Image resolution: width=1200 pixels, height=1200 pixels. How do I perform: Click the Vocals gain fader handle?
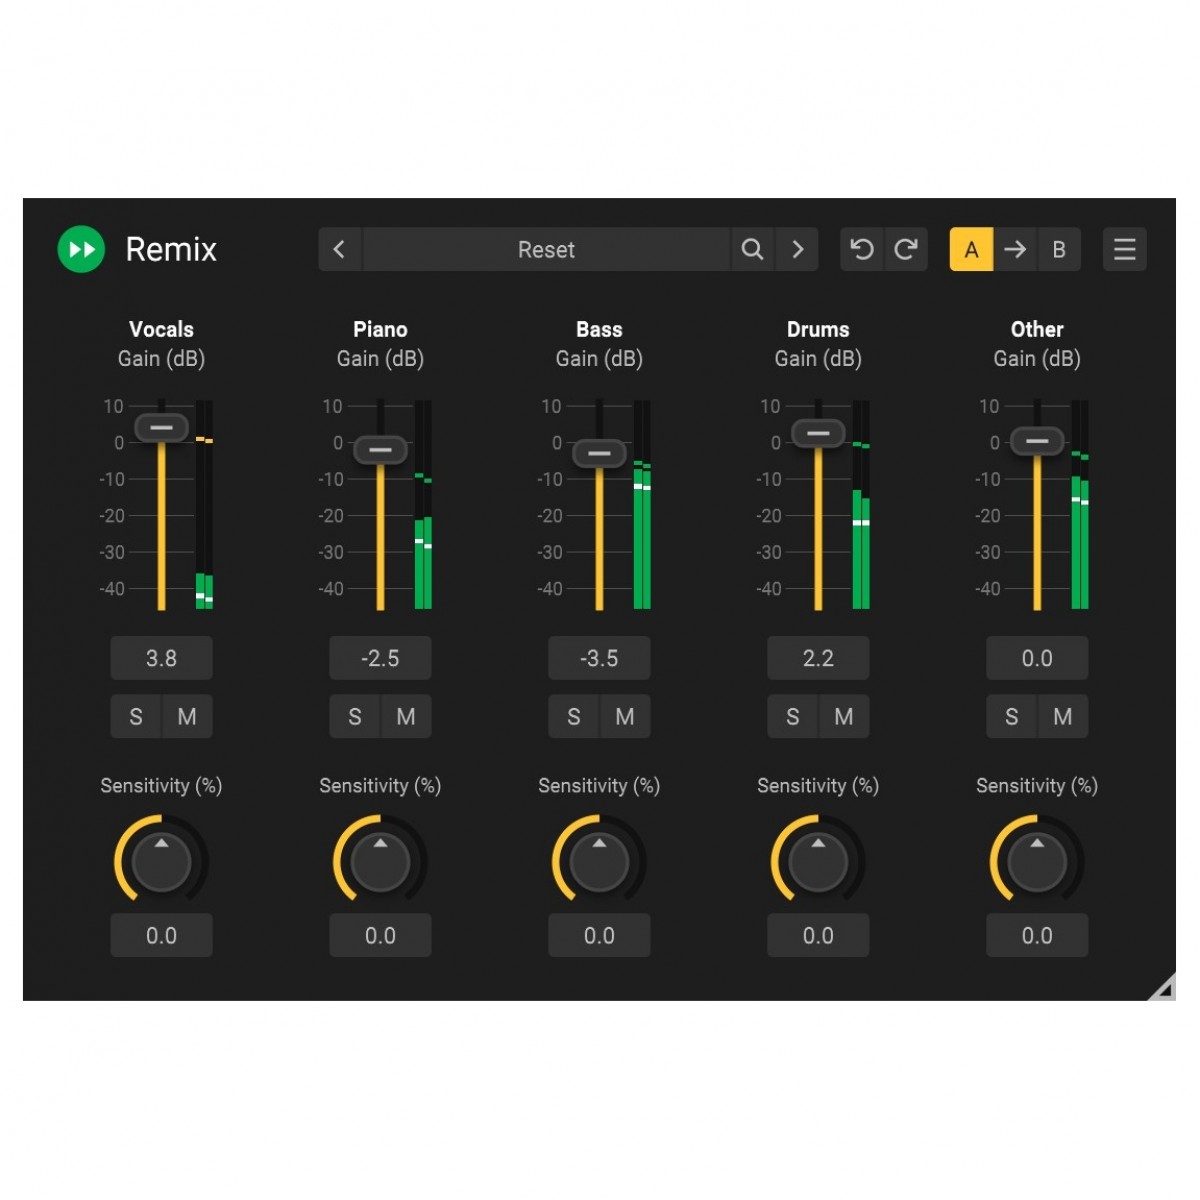(x=161, y=427)
